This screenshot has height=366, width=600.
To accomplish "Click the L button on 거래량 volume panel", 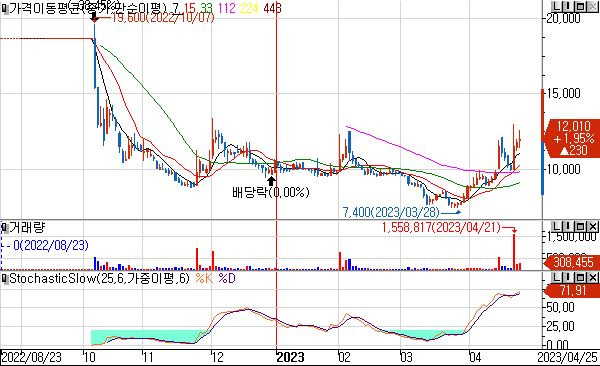I will [556, 227].
